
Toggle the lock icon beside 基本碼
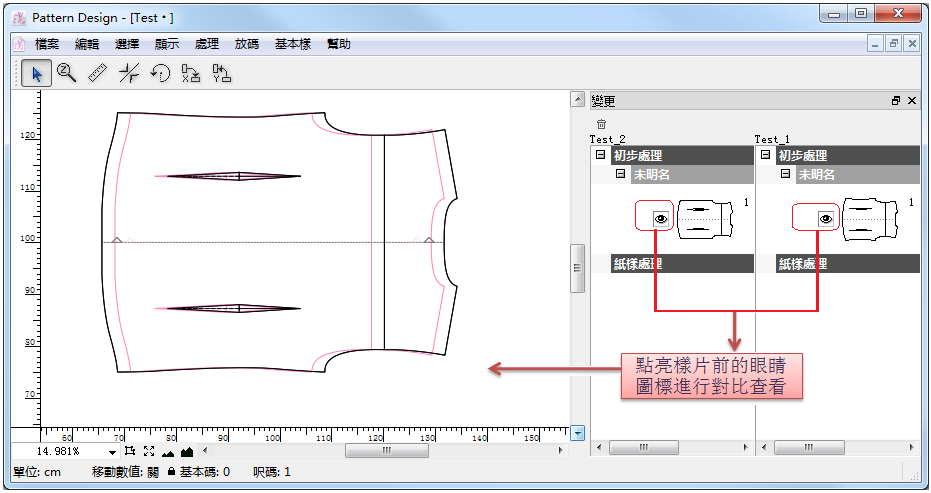(x=171, y=472)
